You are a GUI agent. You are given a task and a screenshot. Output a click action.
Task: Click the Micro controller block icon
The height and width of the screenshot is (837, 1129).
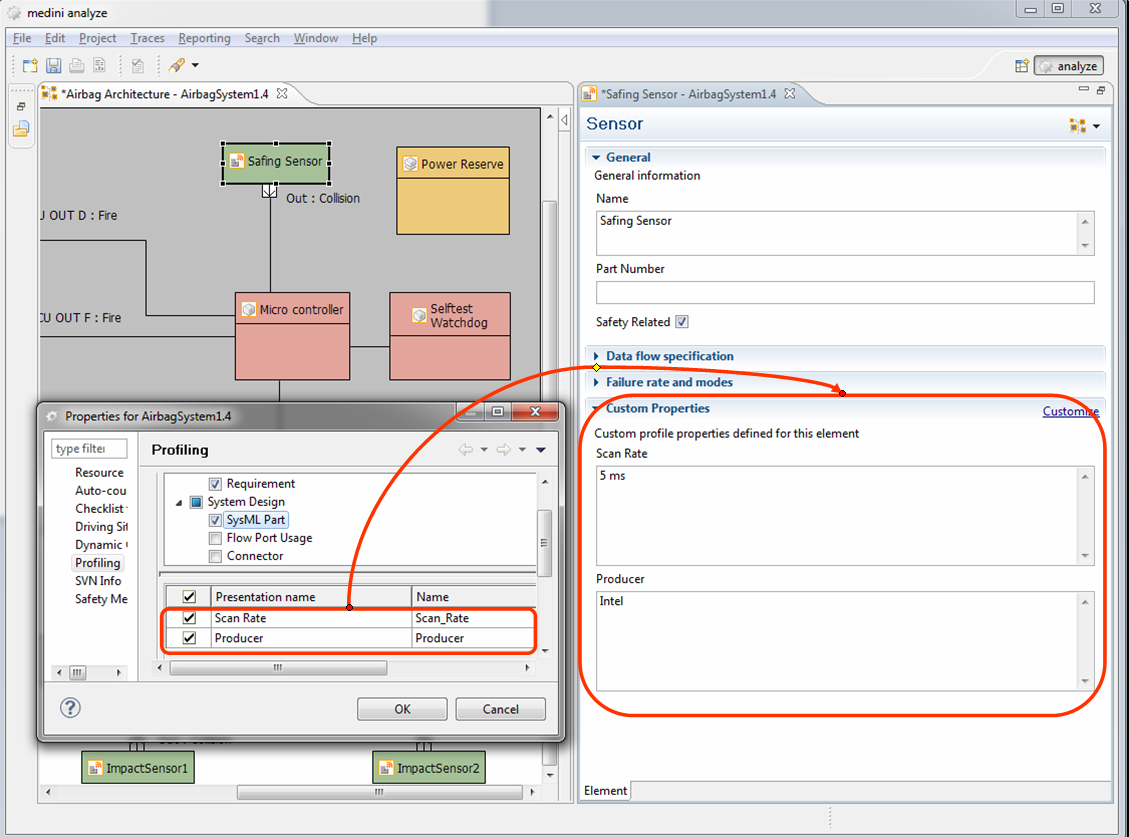click(x=248, y=310)
